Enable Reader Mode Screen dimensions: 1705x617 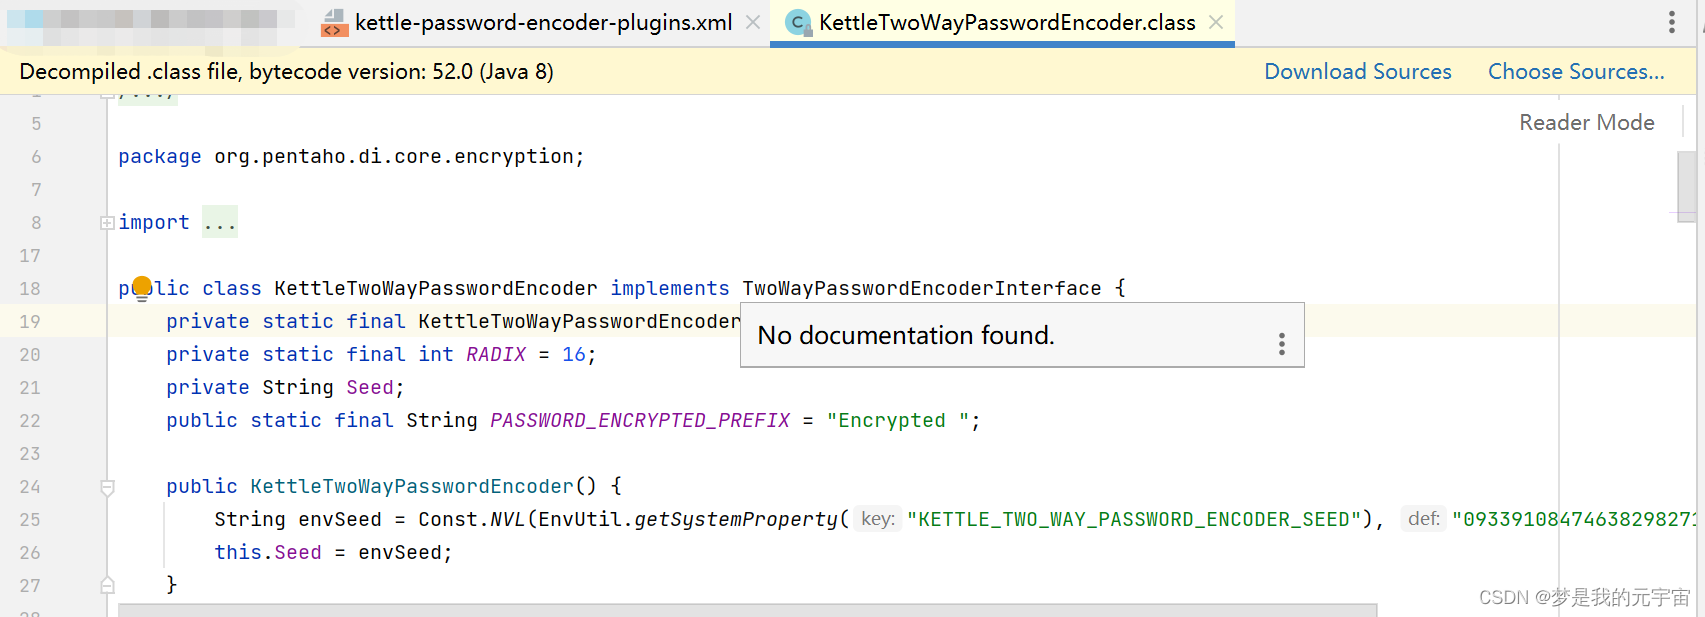coord(1586,122)
